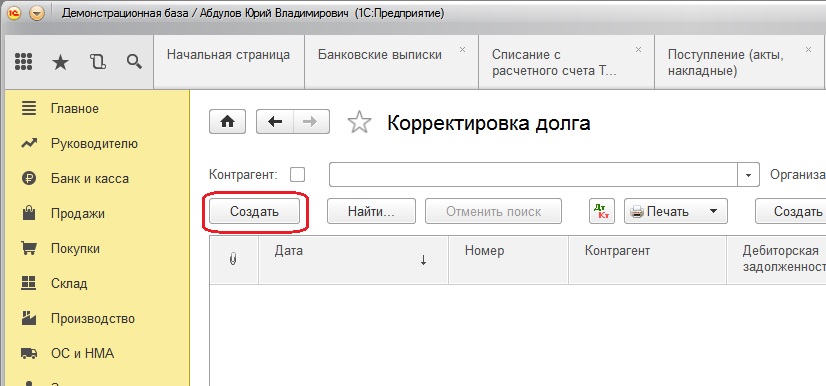Click the second Создать button after Печать
Viewport: 826px width, 386px height.
[791, 211]
